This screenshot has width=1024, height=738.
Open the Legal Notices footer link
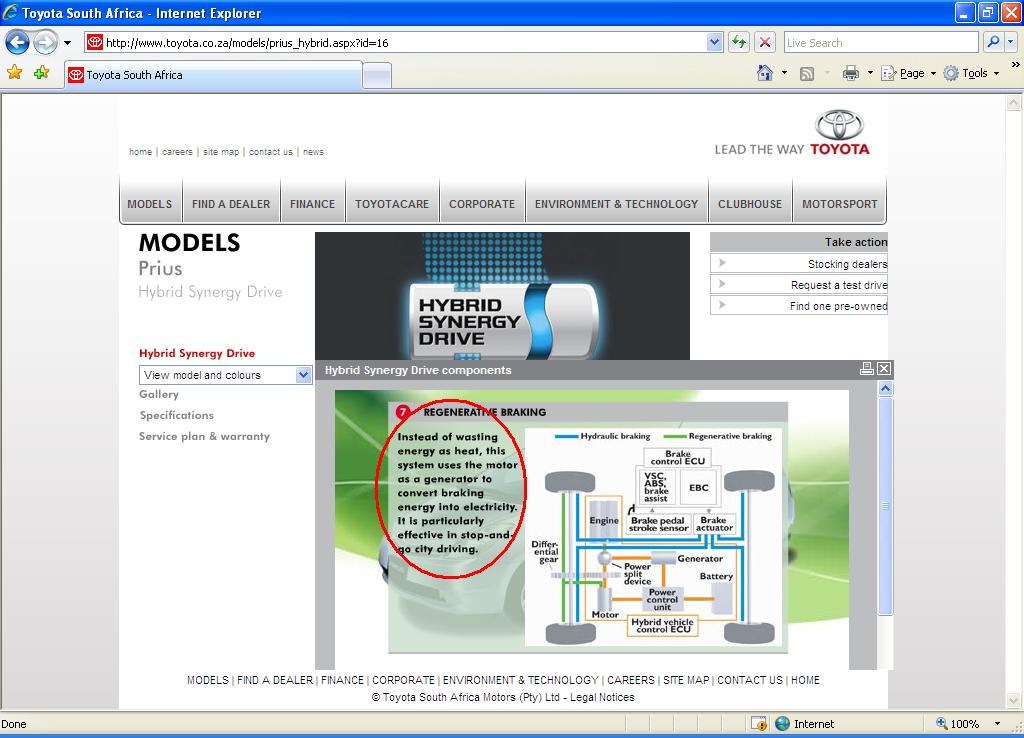pos(602,698)
